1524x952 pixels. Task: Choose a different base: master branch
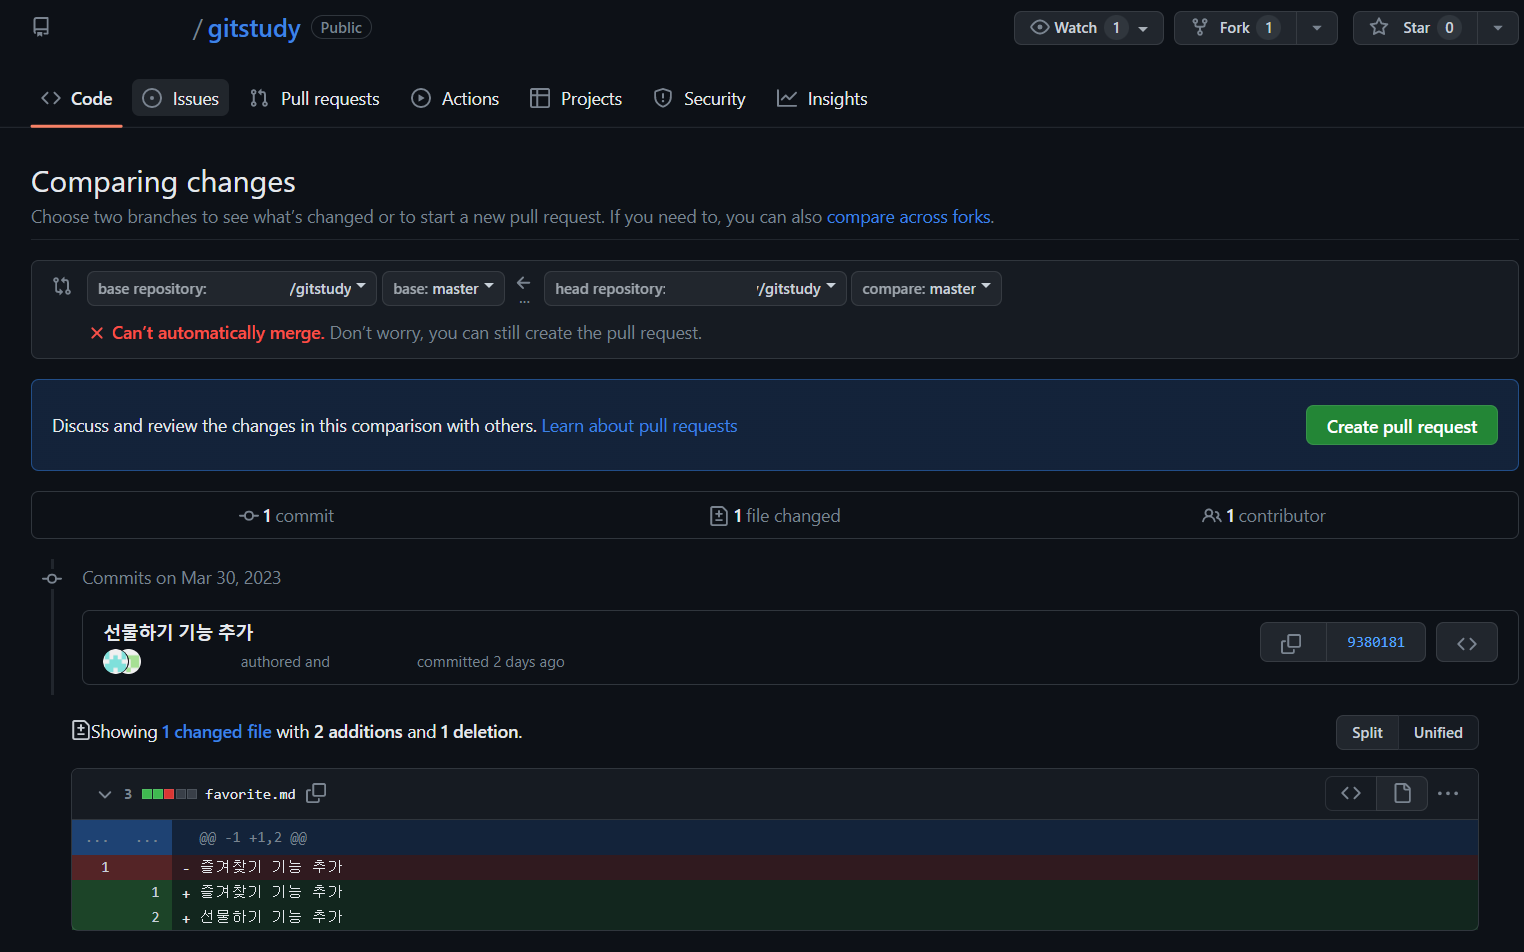click(x=443, y=288)
